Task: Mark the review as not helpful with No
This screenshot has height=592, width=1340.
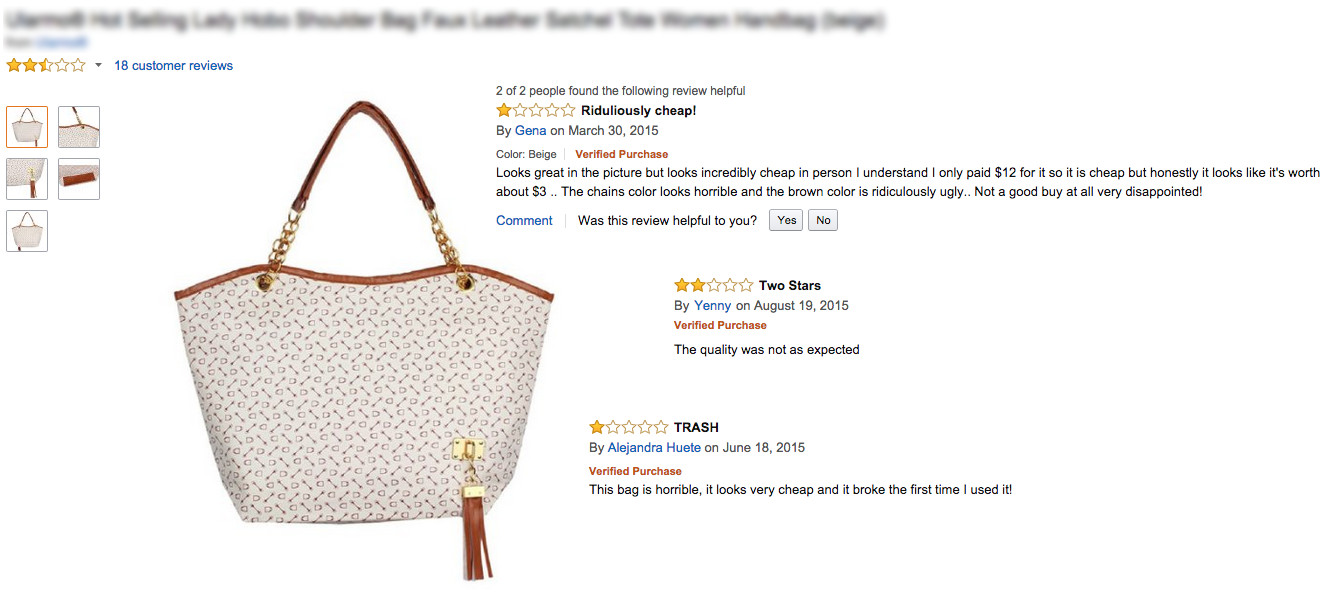Action: click(x=823, y=220)
